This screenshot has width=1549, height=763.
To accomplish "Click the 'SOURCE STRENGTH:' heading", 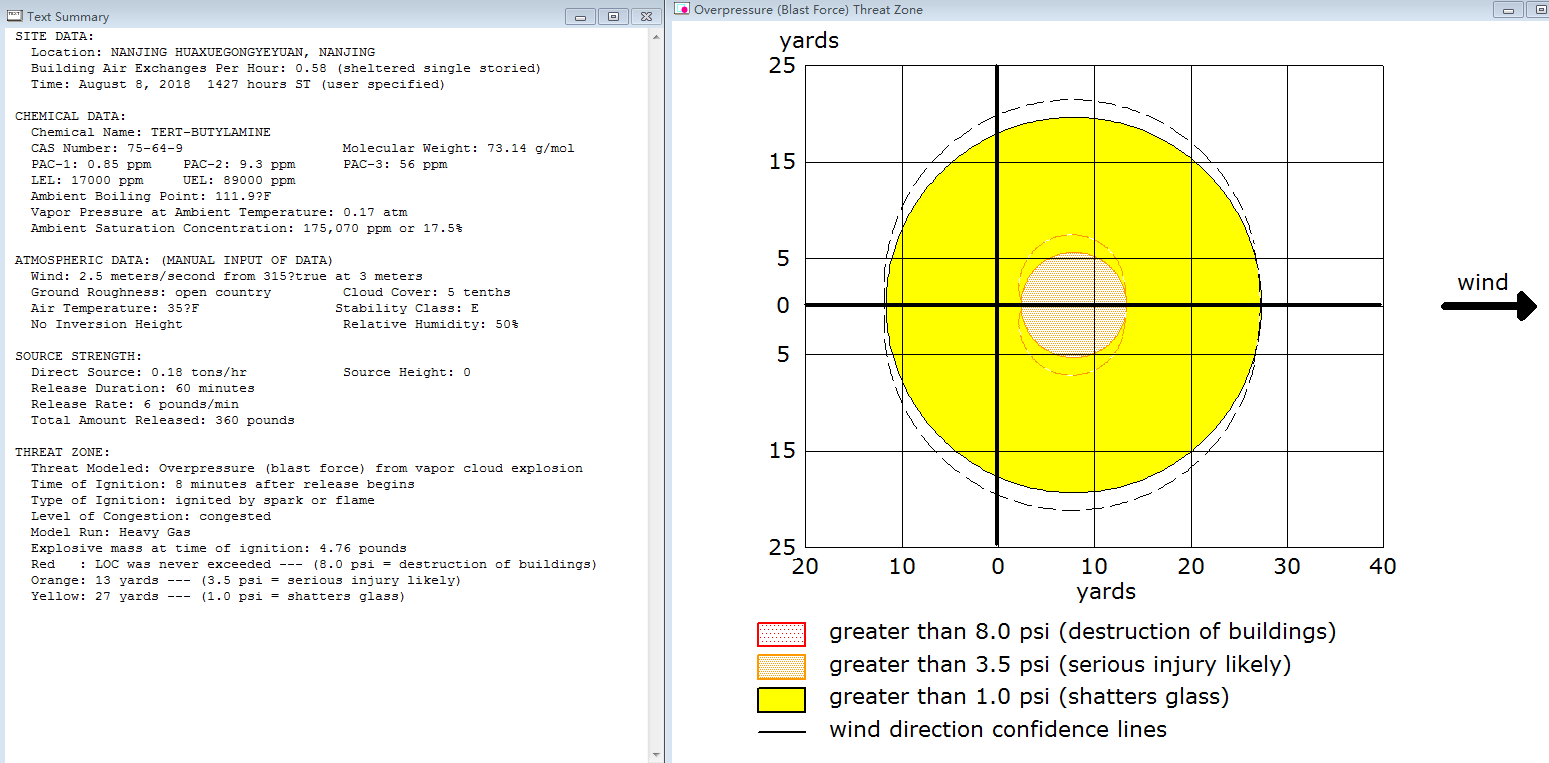I will [78, 356].
